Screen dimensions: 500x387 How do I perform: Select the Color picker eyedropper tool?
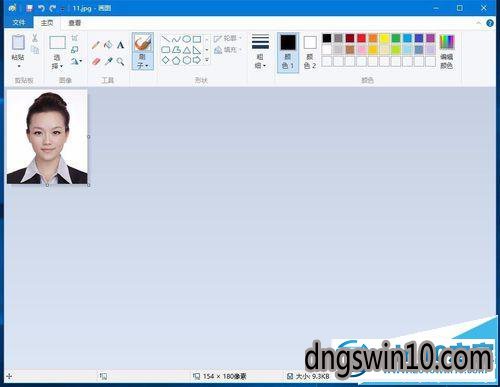(108, 61)
